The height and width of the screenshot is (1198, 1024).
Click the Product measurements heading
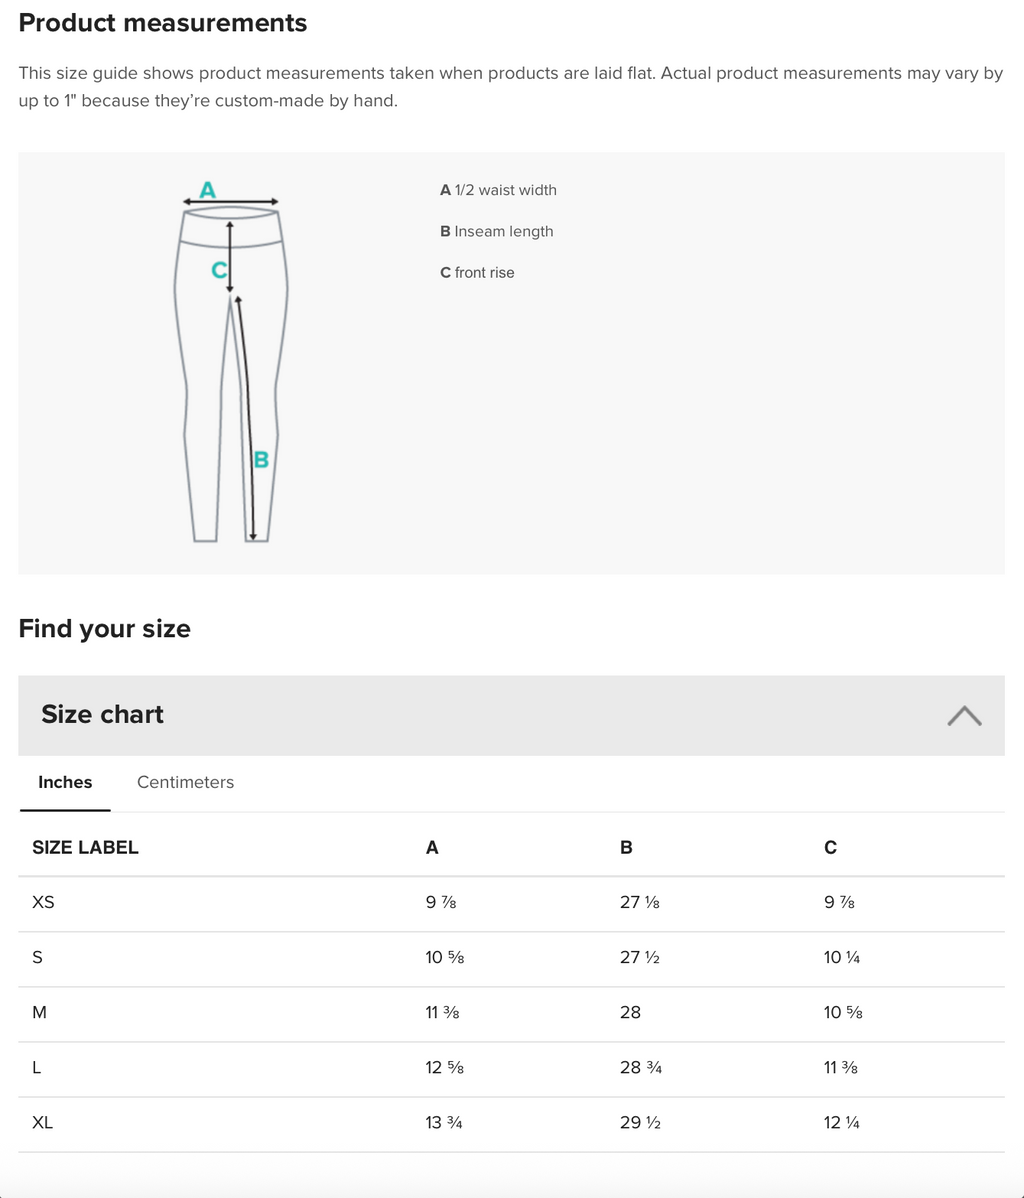(x=162, y=23)
